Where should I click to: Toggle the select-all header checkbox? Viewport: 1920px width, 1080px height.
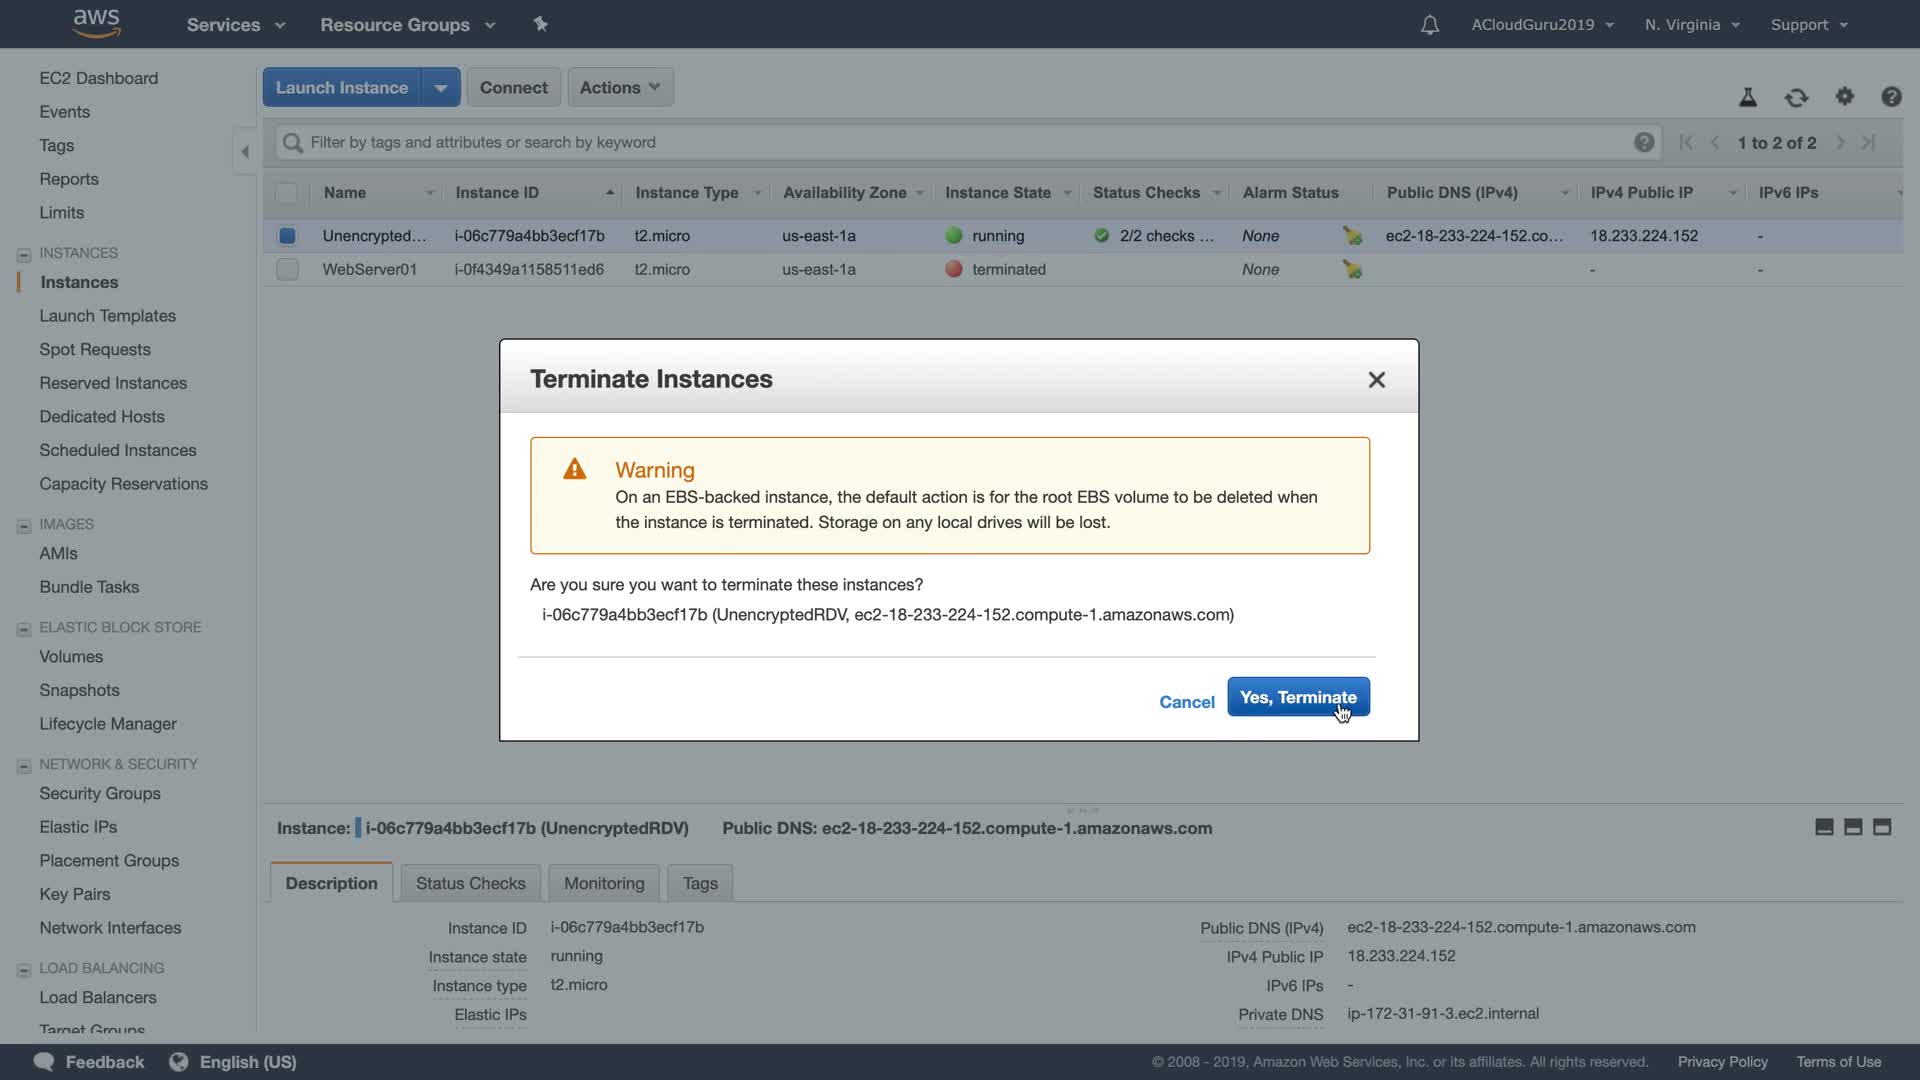[x=287, y=193]
